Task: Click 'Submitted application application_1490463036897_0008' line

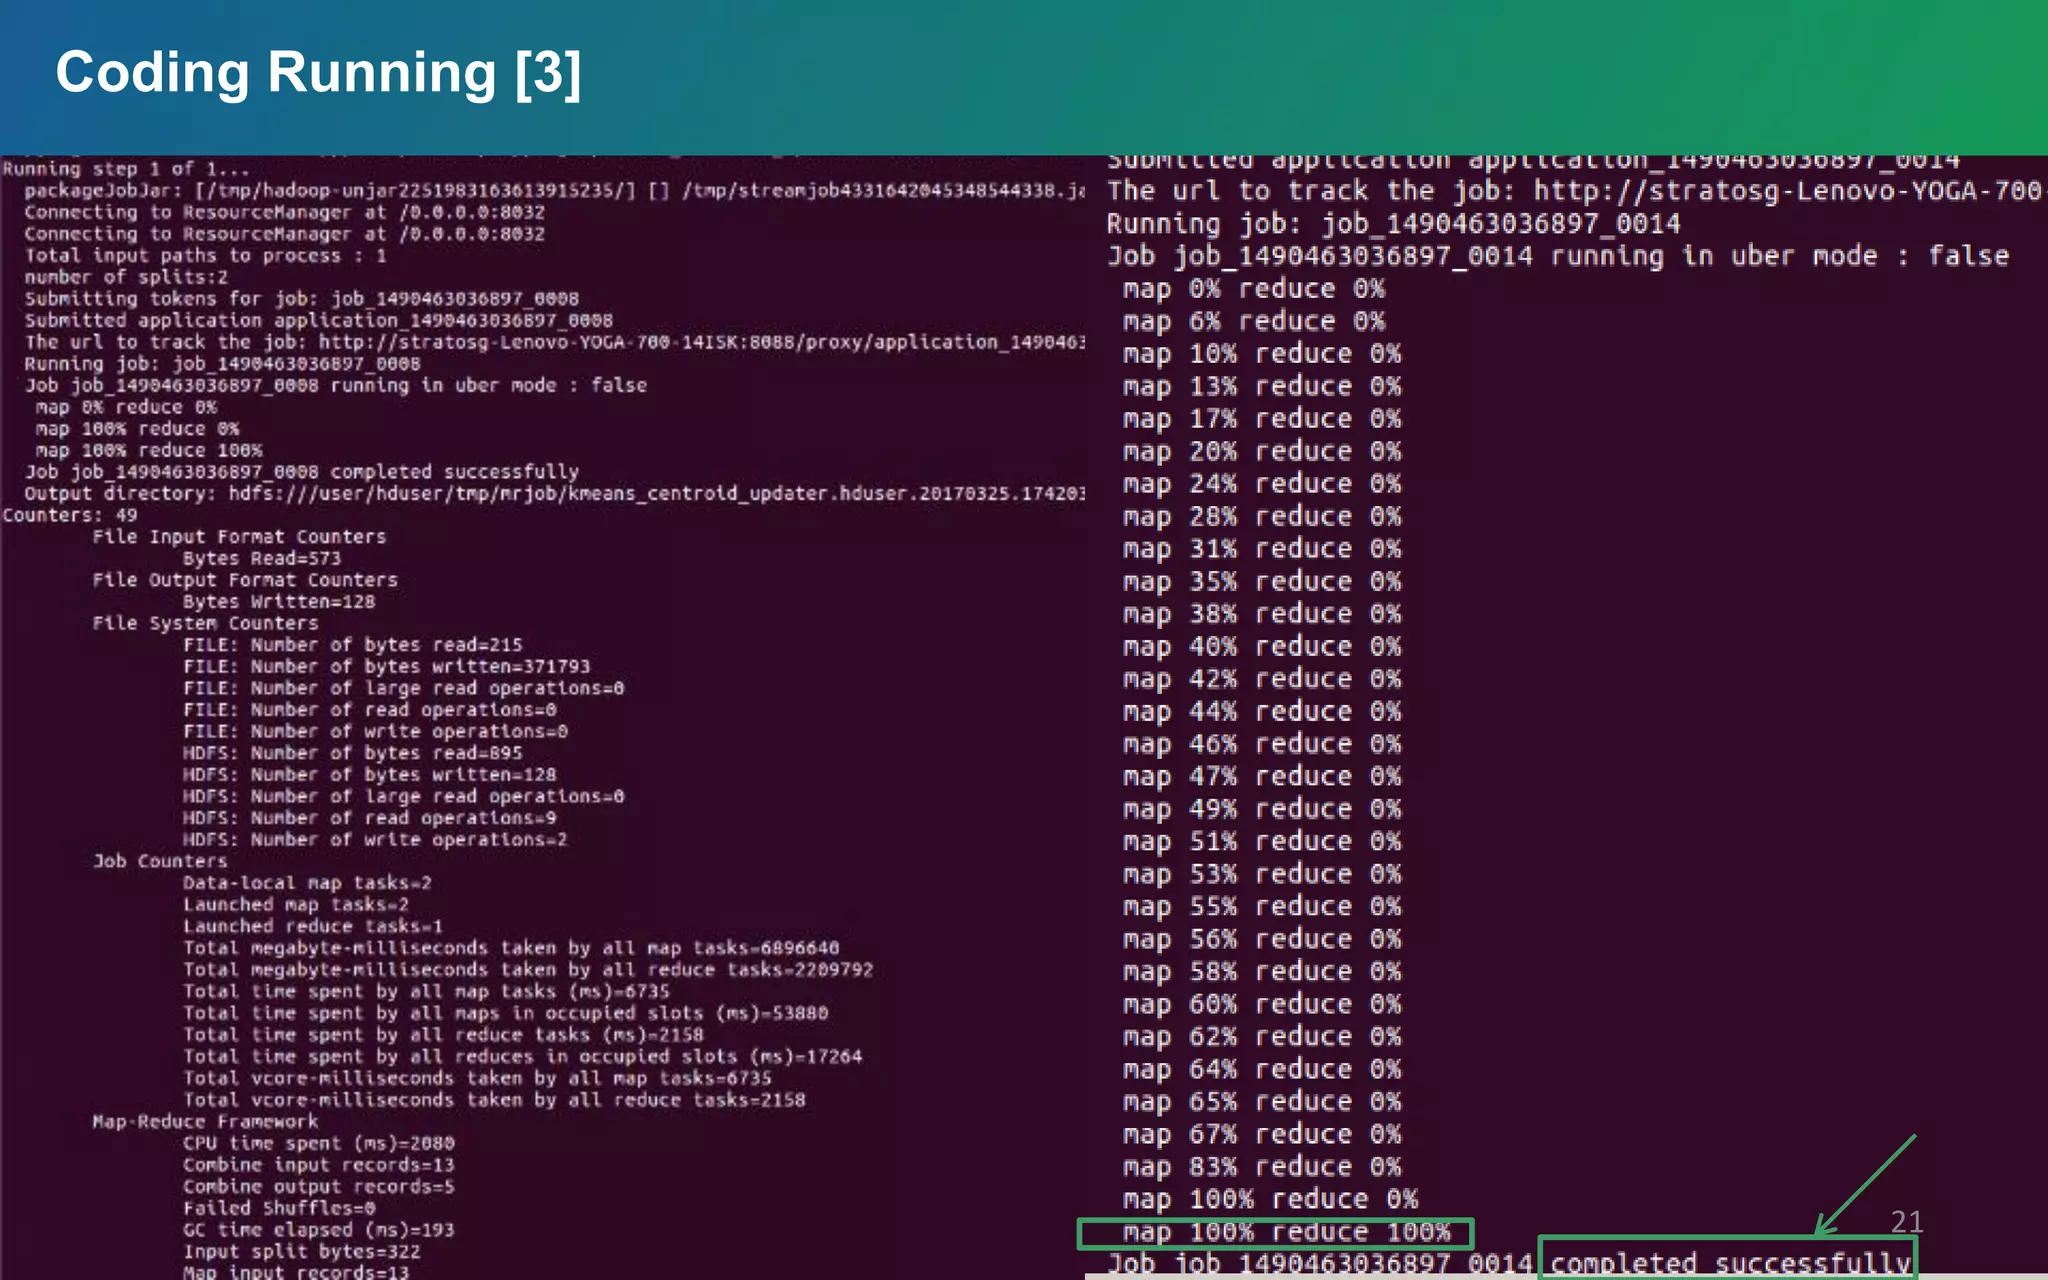Action: [x=318, y=321]
